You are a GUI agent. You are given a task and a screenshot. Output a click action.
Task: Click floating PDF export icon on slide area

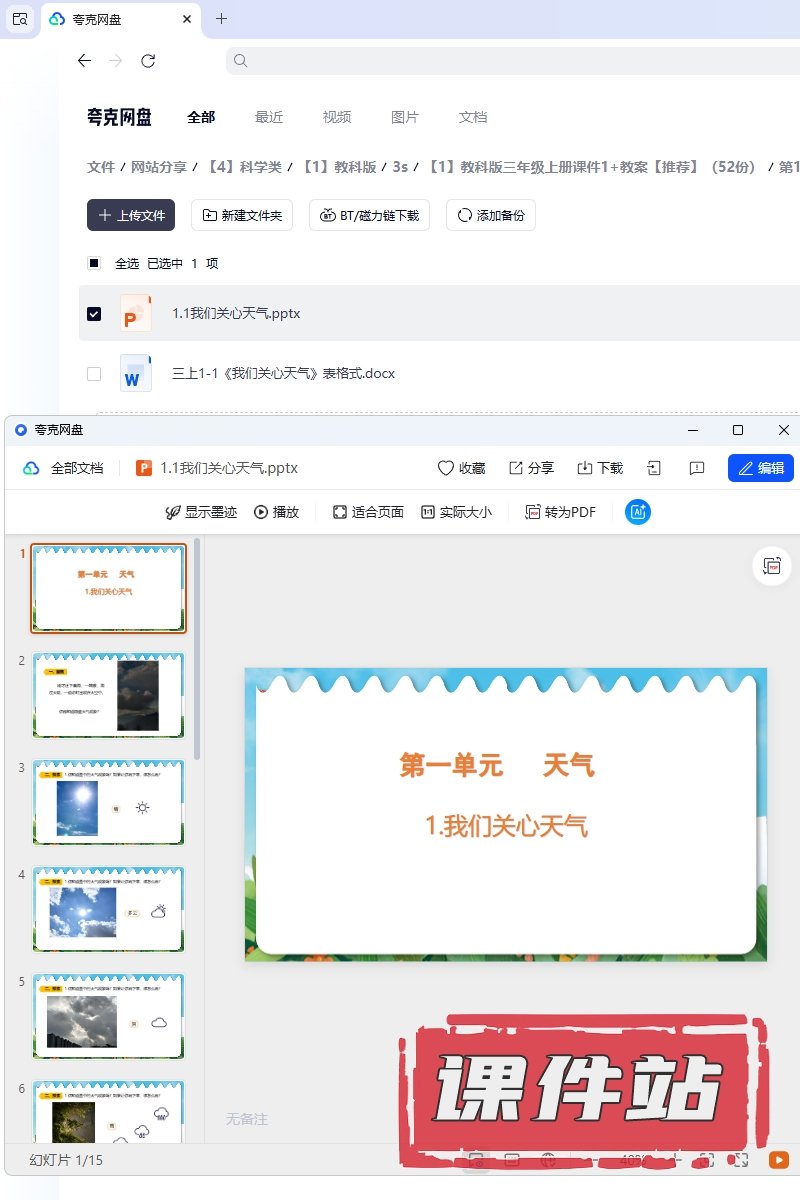[771, 566]
